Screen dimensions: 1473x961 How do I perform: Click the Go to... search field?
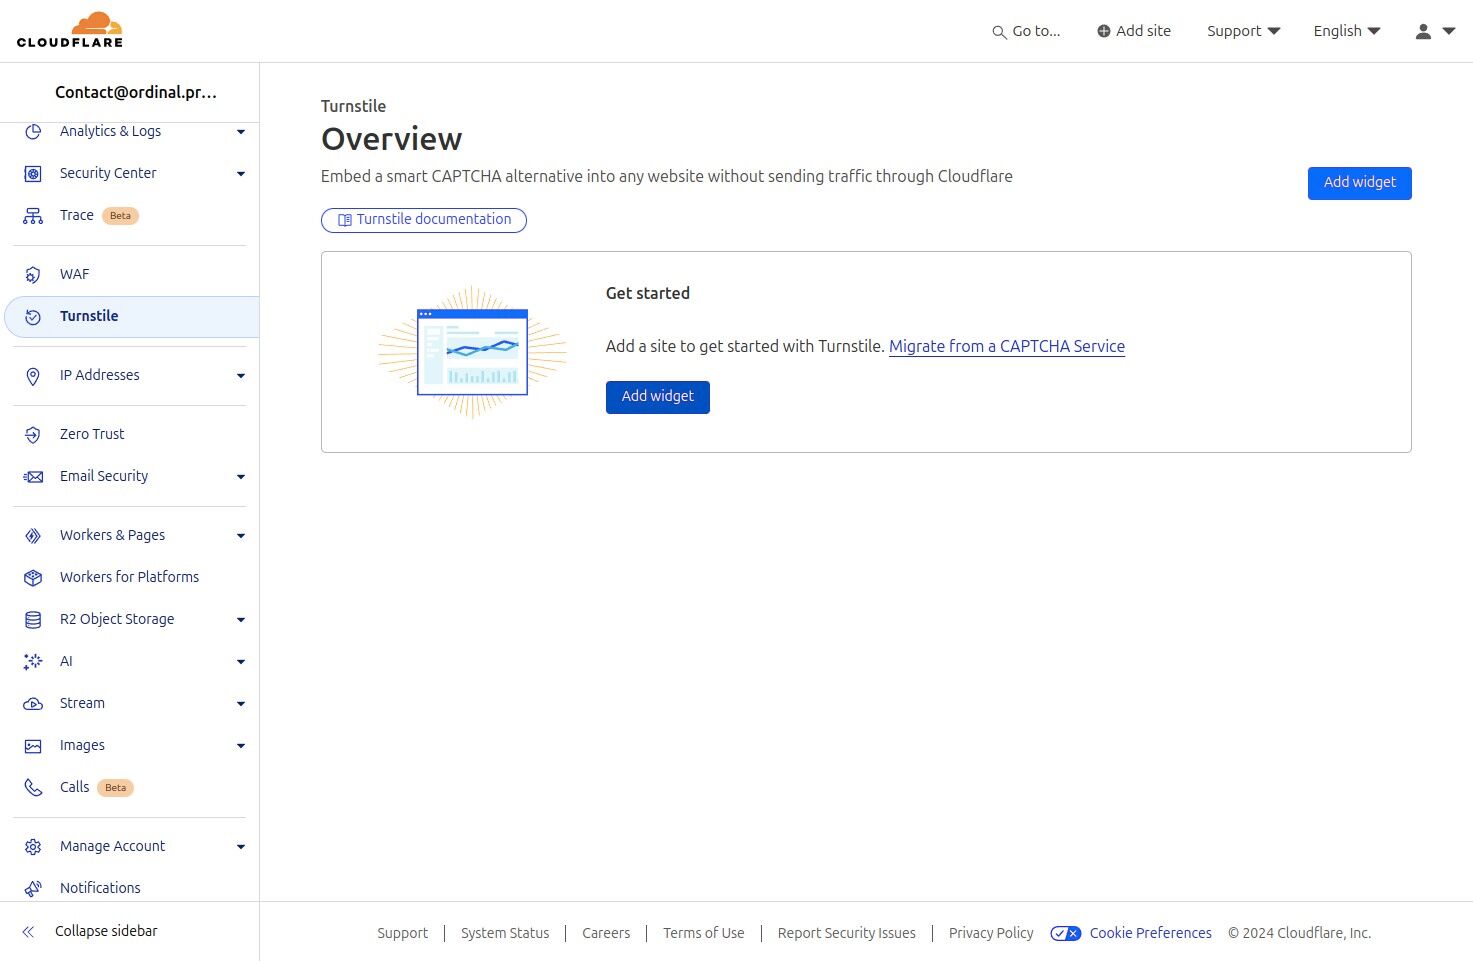point(1027,31)
